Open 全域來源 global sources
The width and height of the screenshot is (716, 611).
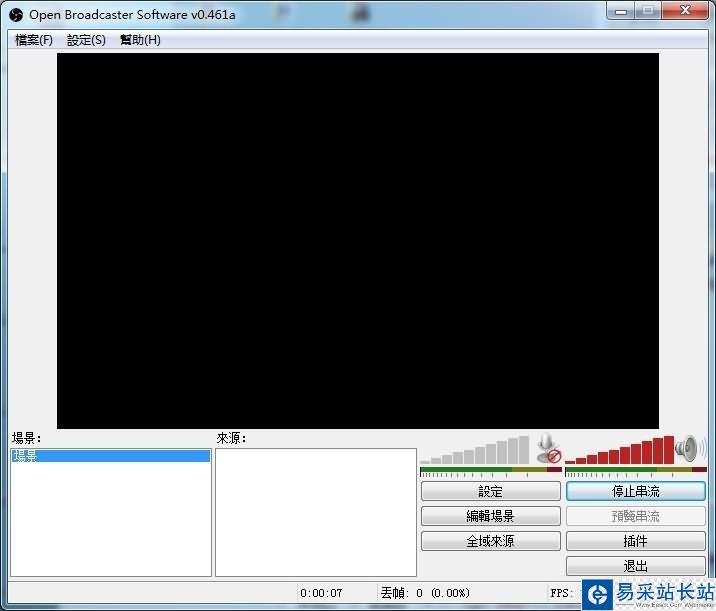[x=490, y=541]
